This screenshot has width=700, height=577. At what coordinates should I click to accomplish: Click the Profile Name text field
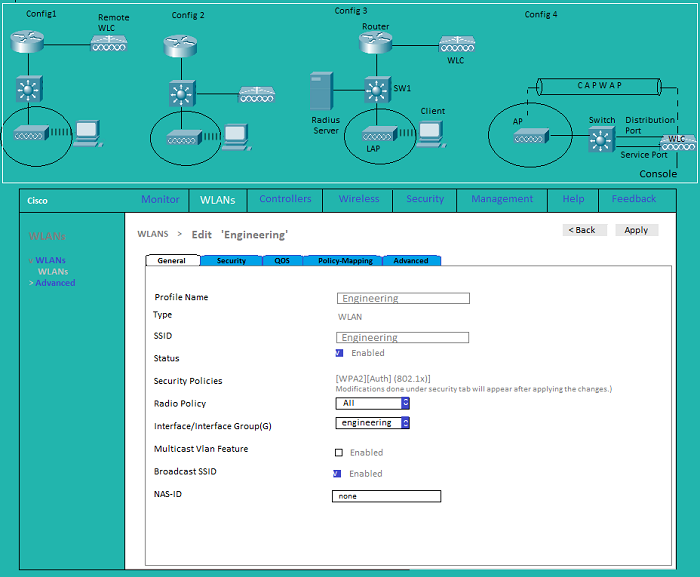[x=403, y=298]
